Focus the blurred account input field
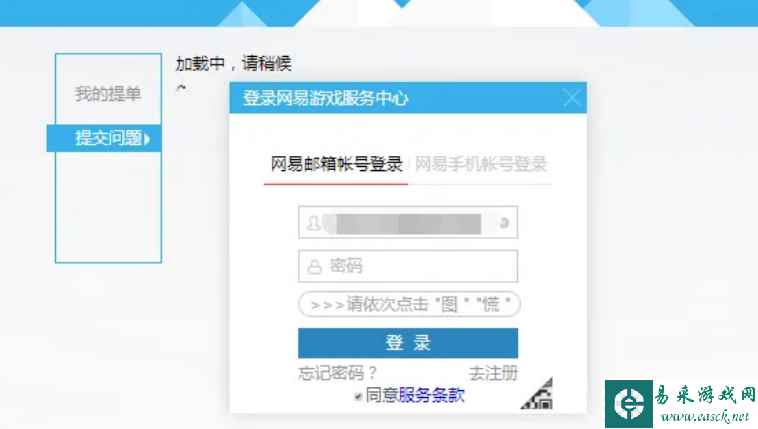 coord(408,222)
